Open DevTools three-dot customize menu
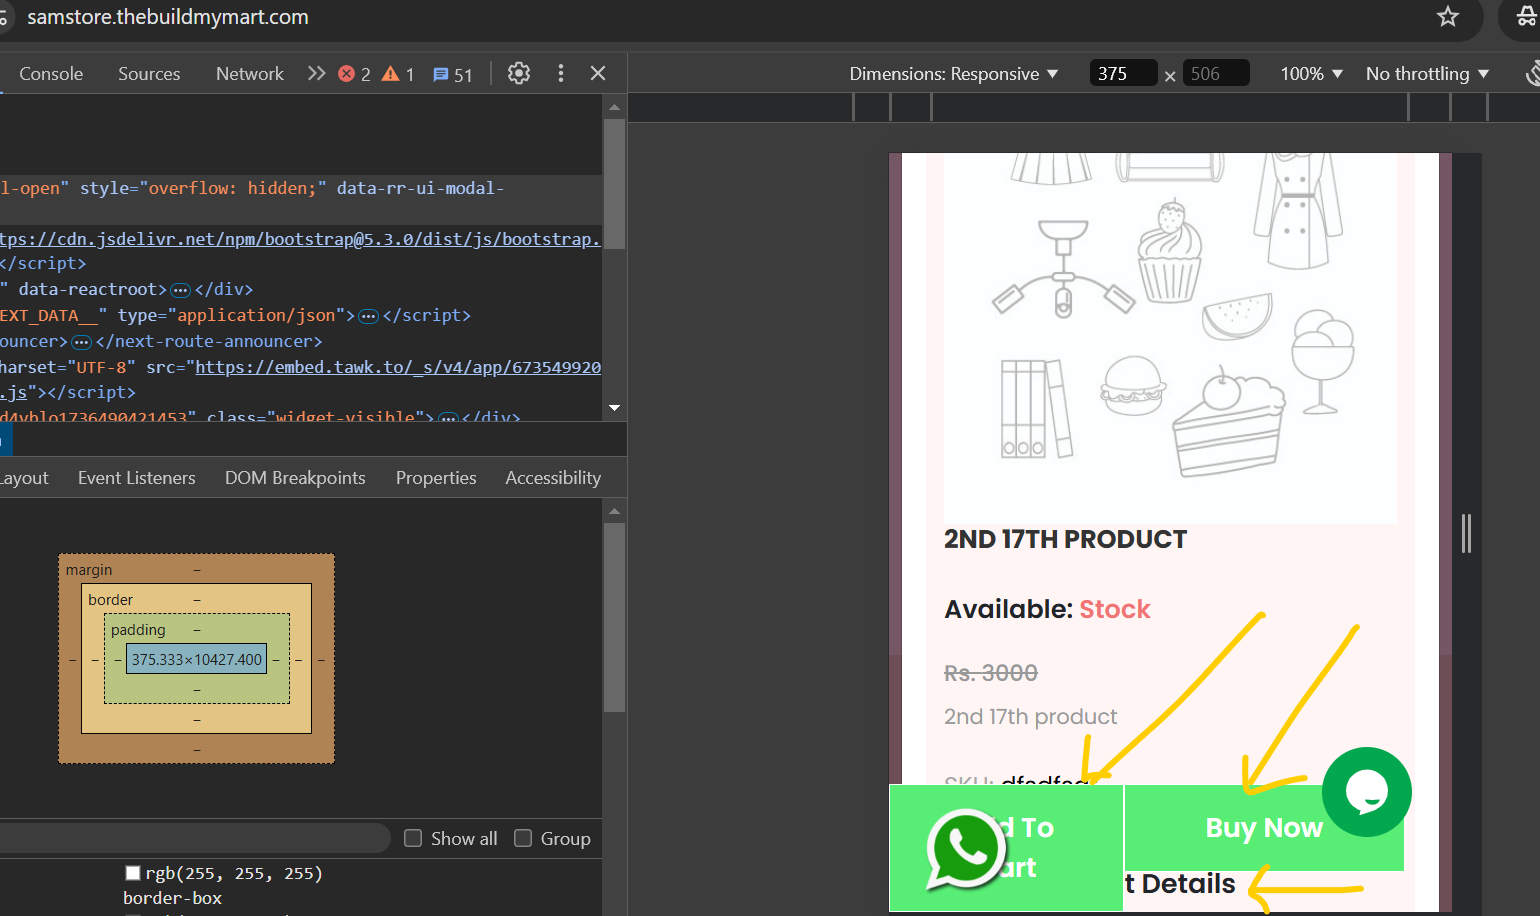Viewport: 1540px width, 916px height. [561, 73]
